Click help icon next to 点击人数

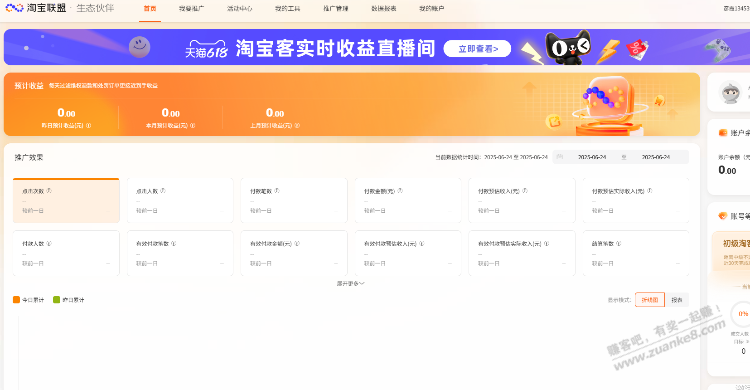(163, 190)
